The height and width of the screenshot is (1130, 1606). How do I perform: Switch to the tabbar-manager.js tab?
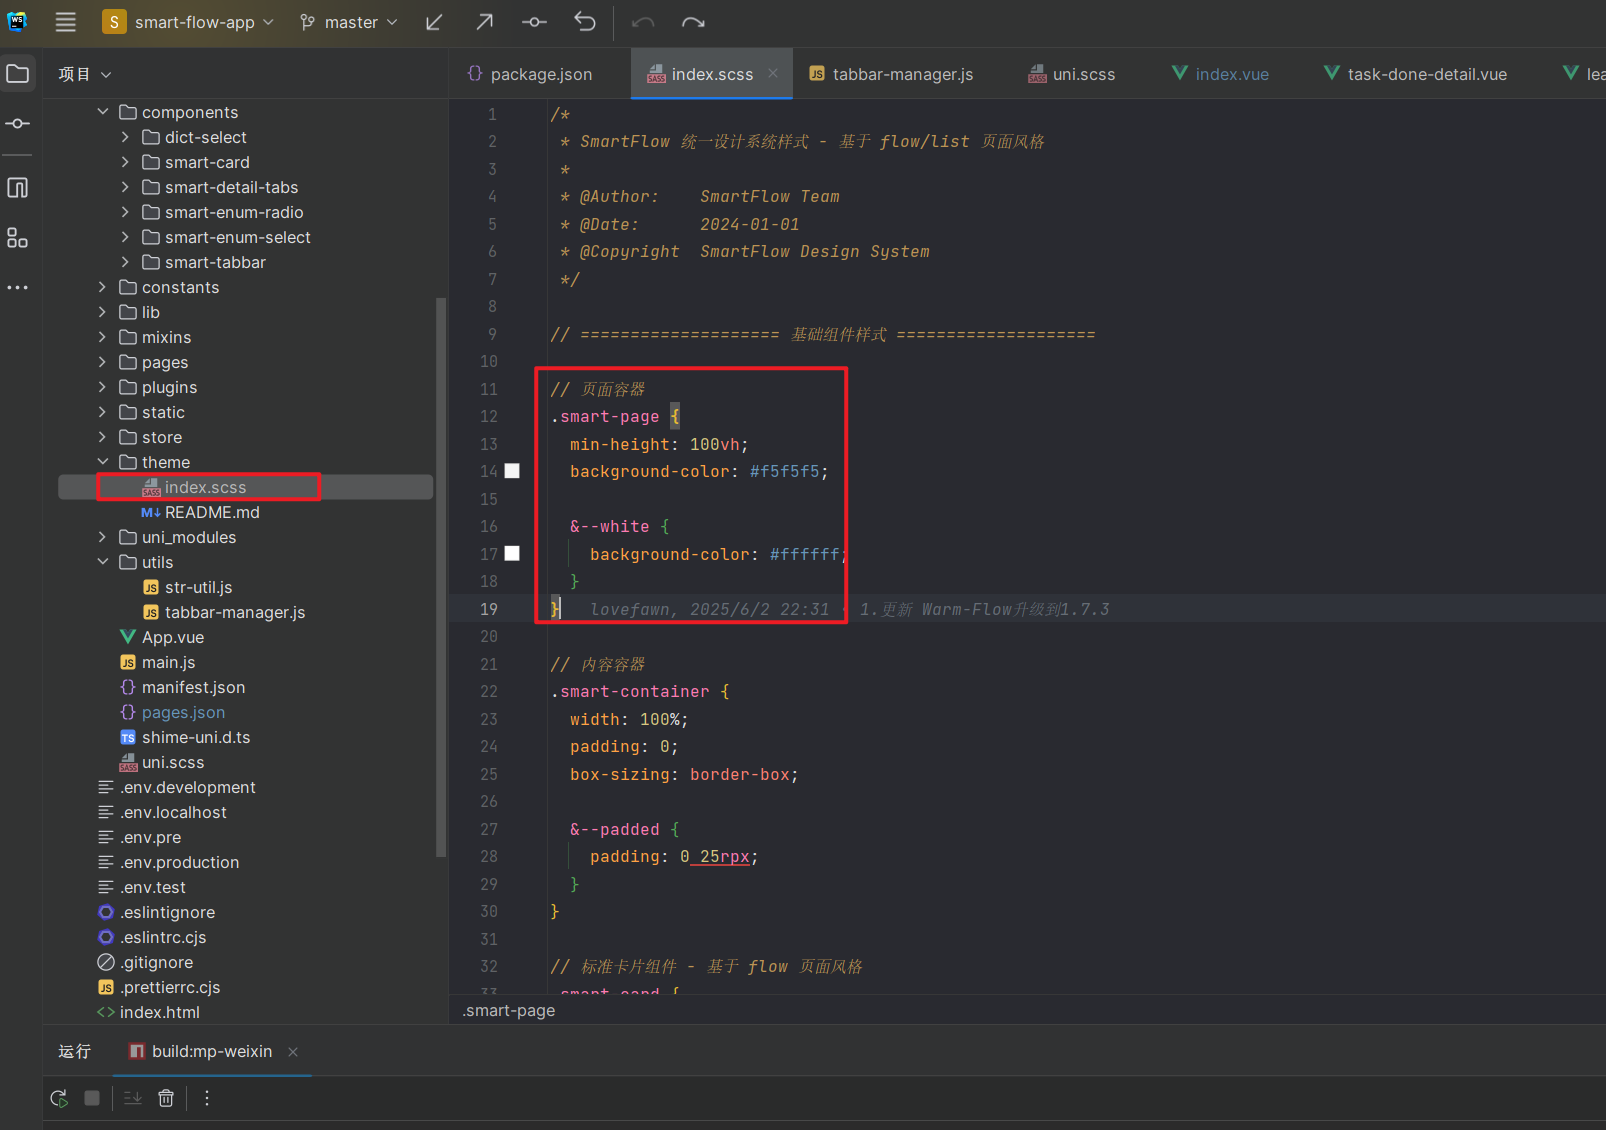click(x=891, y=74)
